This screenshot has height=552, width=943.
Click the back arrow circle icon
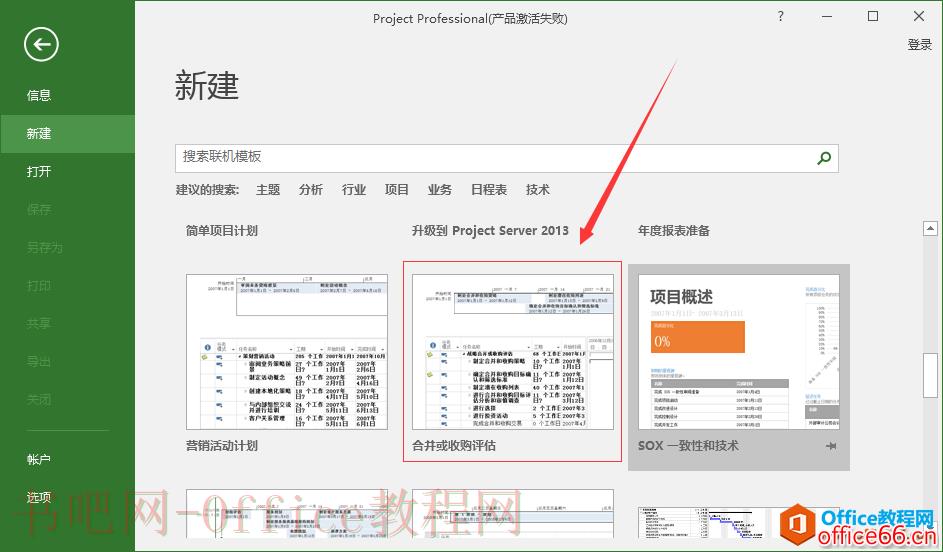coord(41,44)
